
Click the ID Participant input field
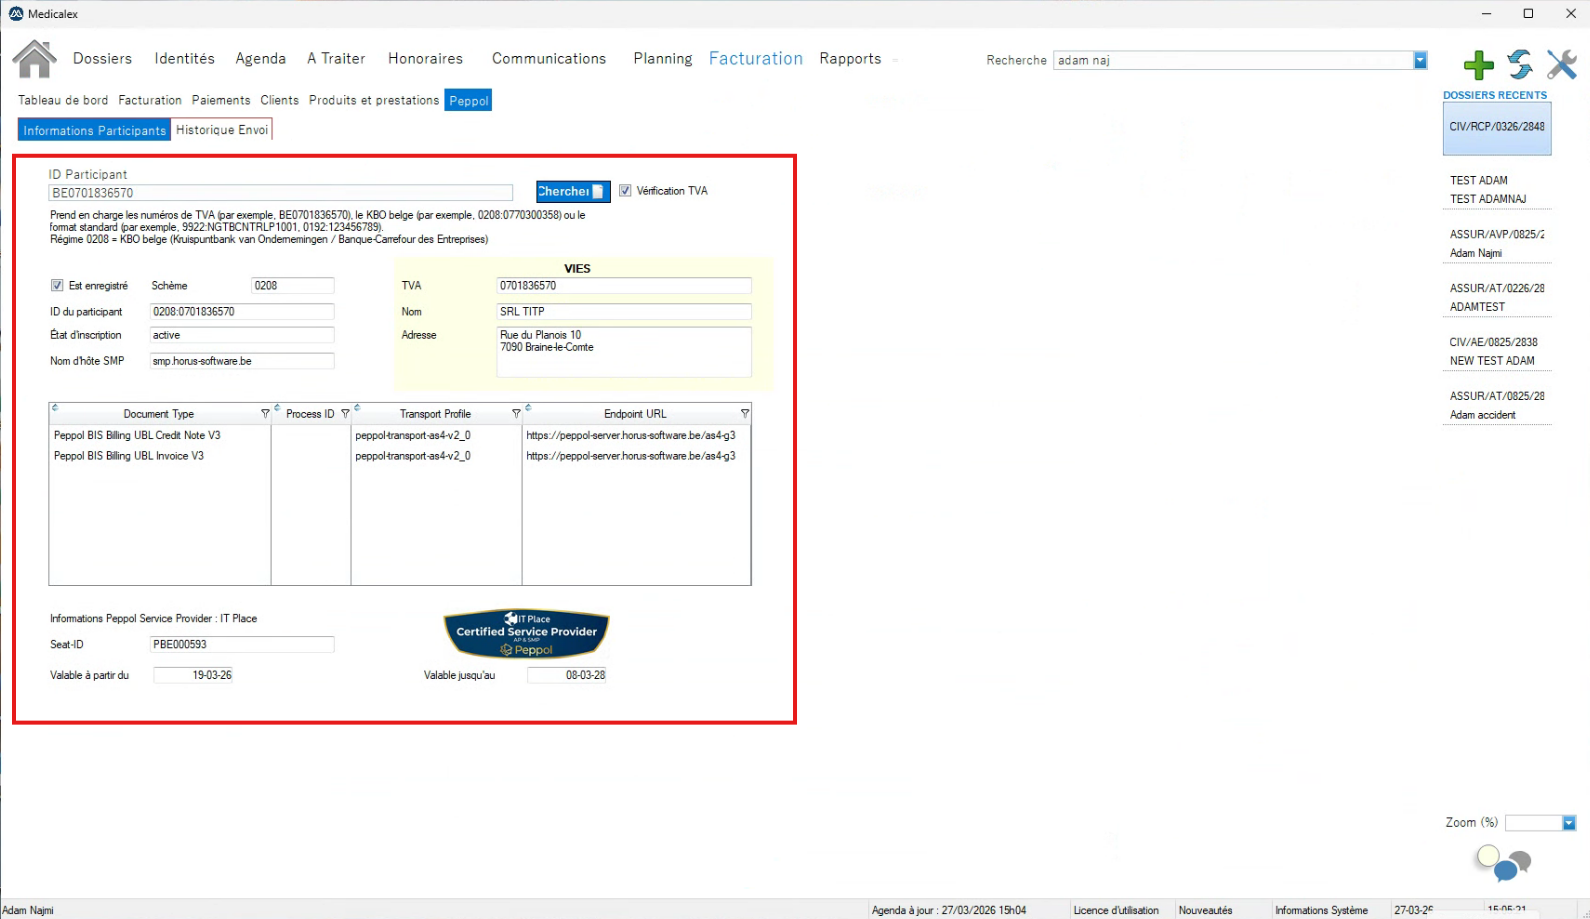click(x=280, y=193)
